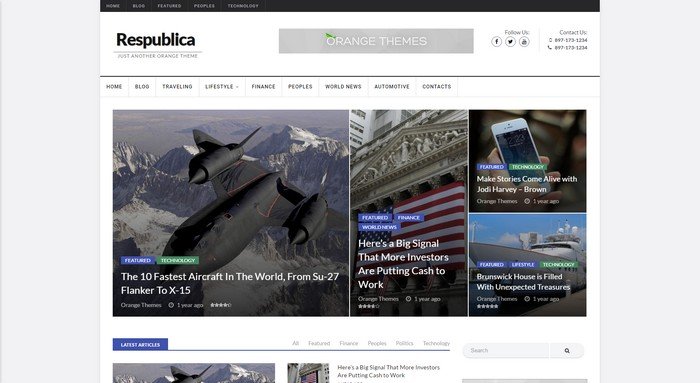The image size is (700, 383).
Task: Open the Twitter follow icon
Action: (x=510, y=42)
